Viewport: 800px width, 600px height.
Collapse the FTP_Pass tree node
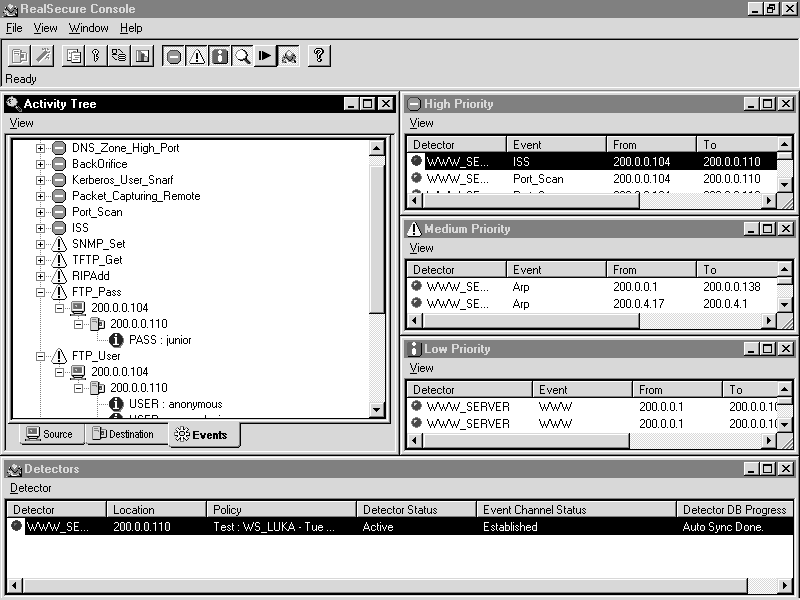(41, 292)
